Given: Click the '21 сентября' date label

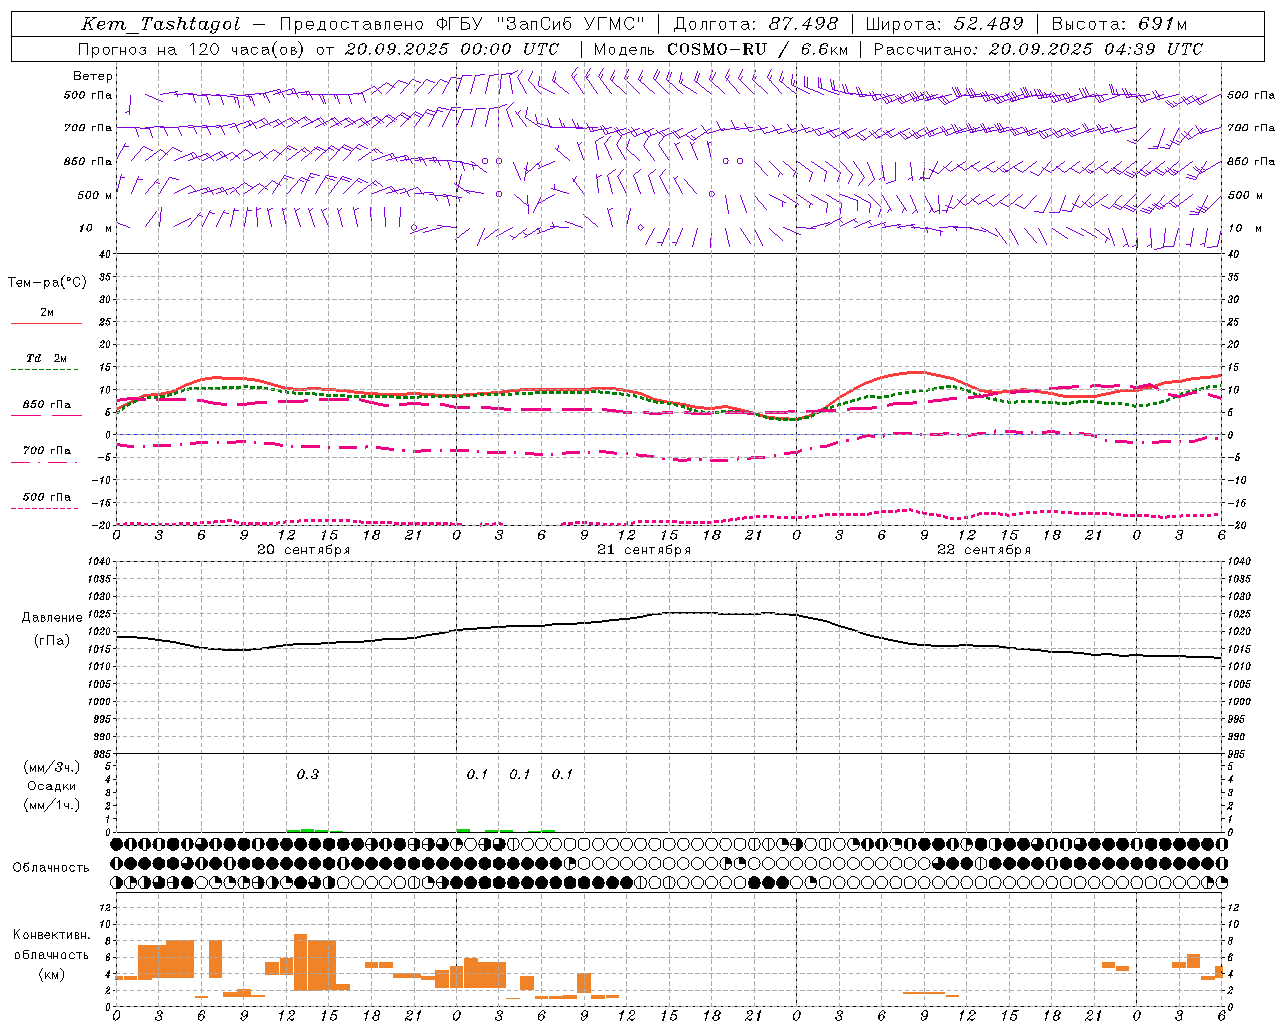Looking at the screenshot, I should (644, 550).
